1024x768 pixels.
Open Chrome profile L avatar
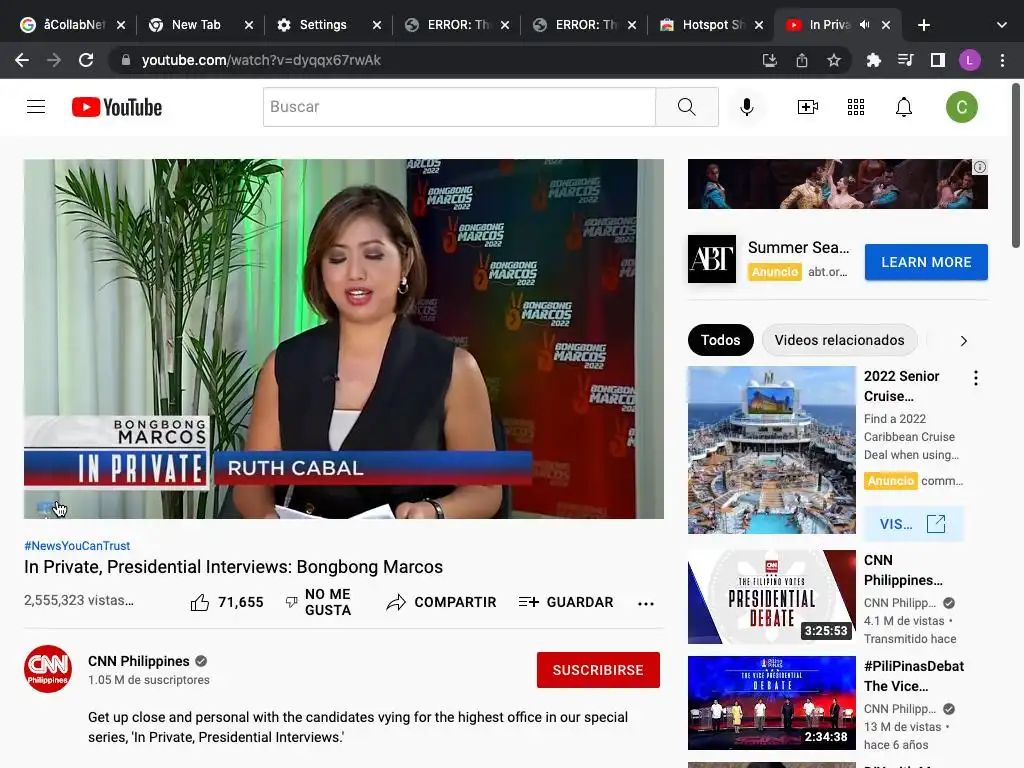click(970, 60)
